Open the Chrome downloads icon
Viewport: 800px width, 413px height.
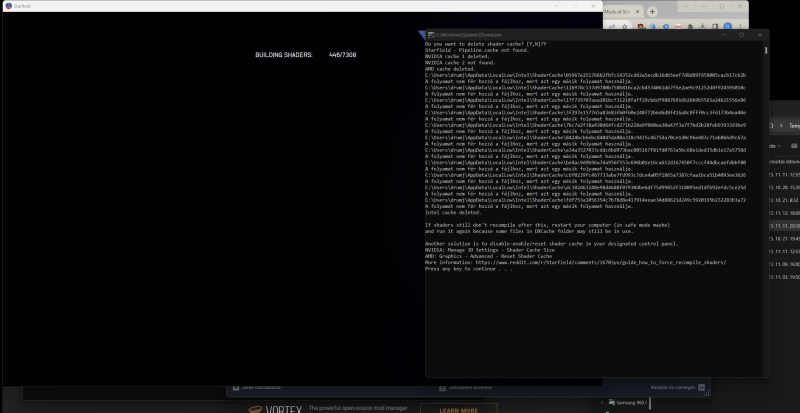[703, 26]
